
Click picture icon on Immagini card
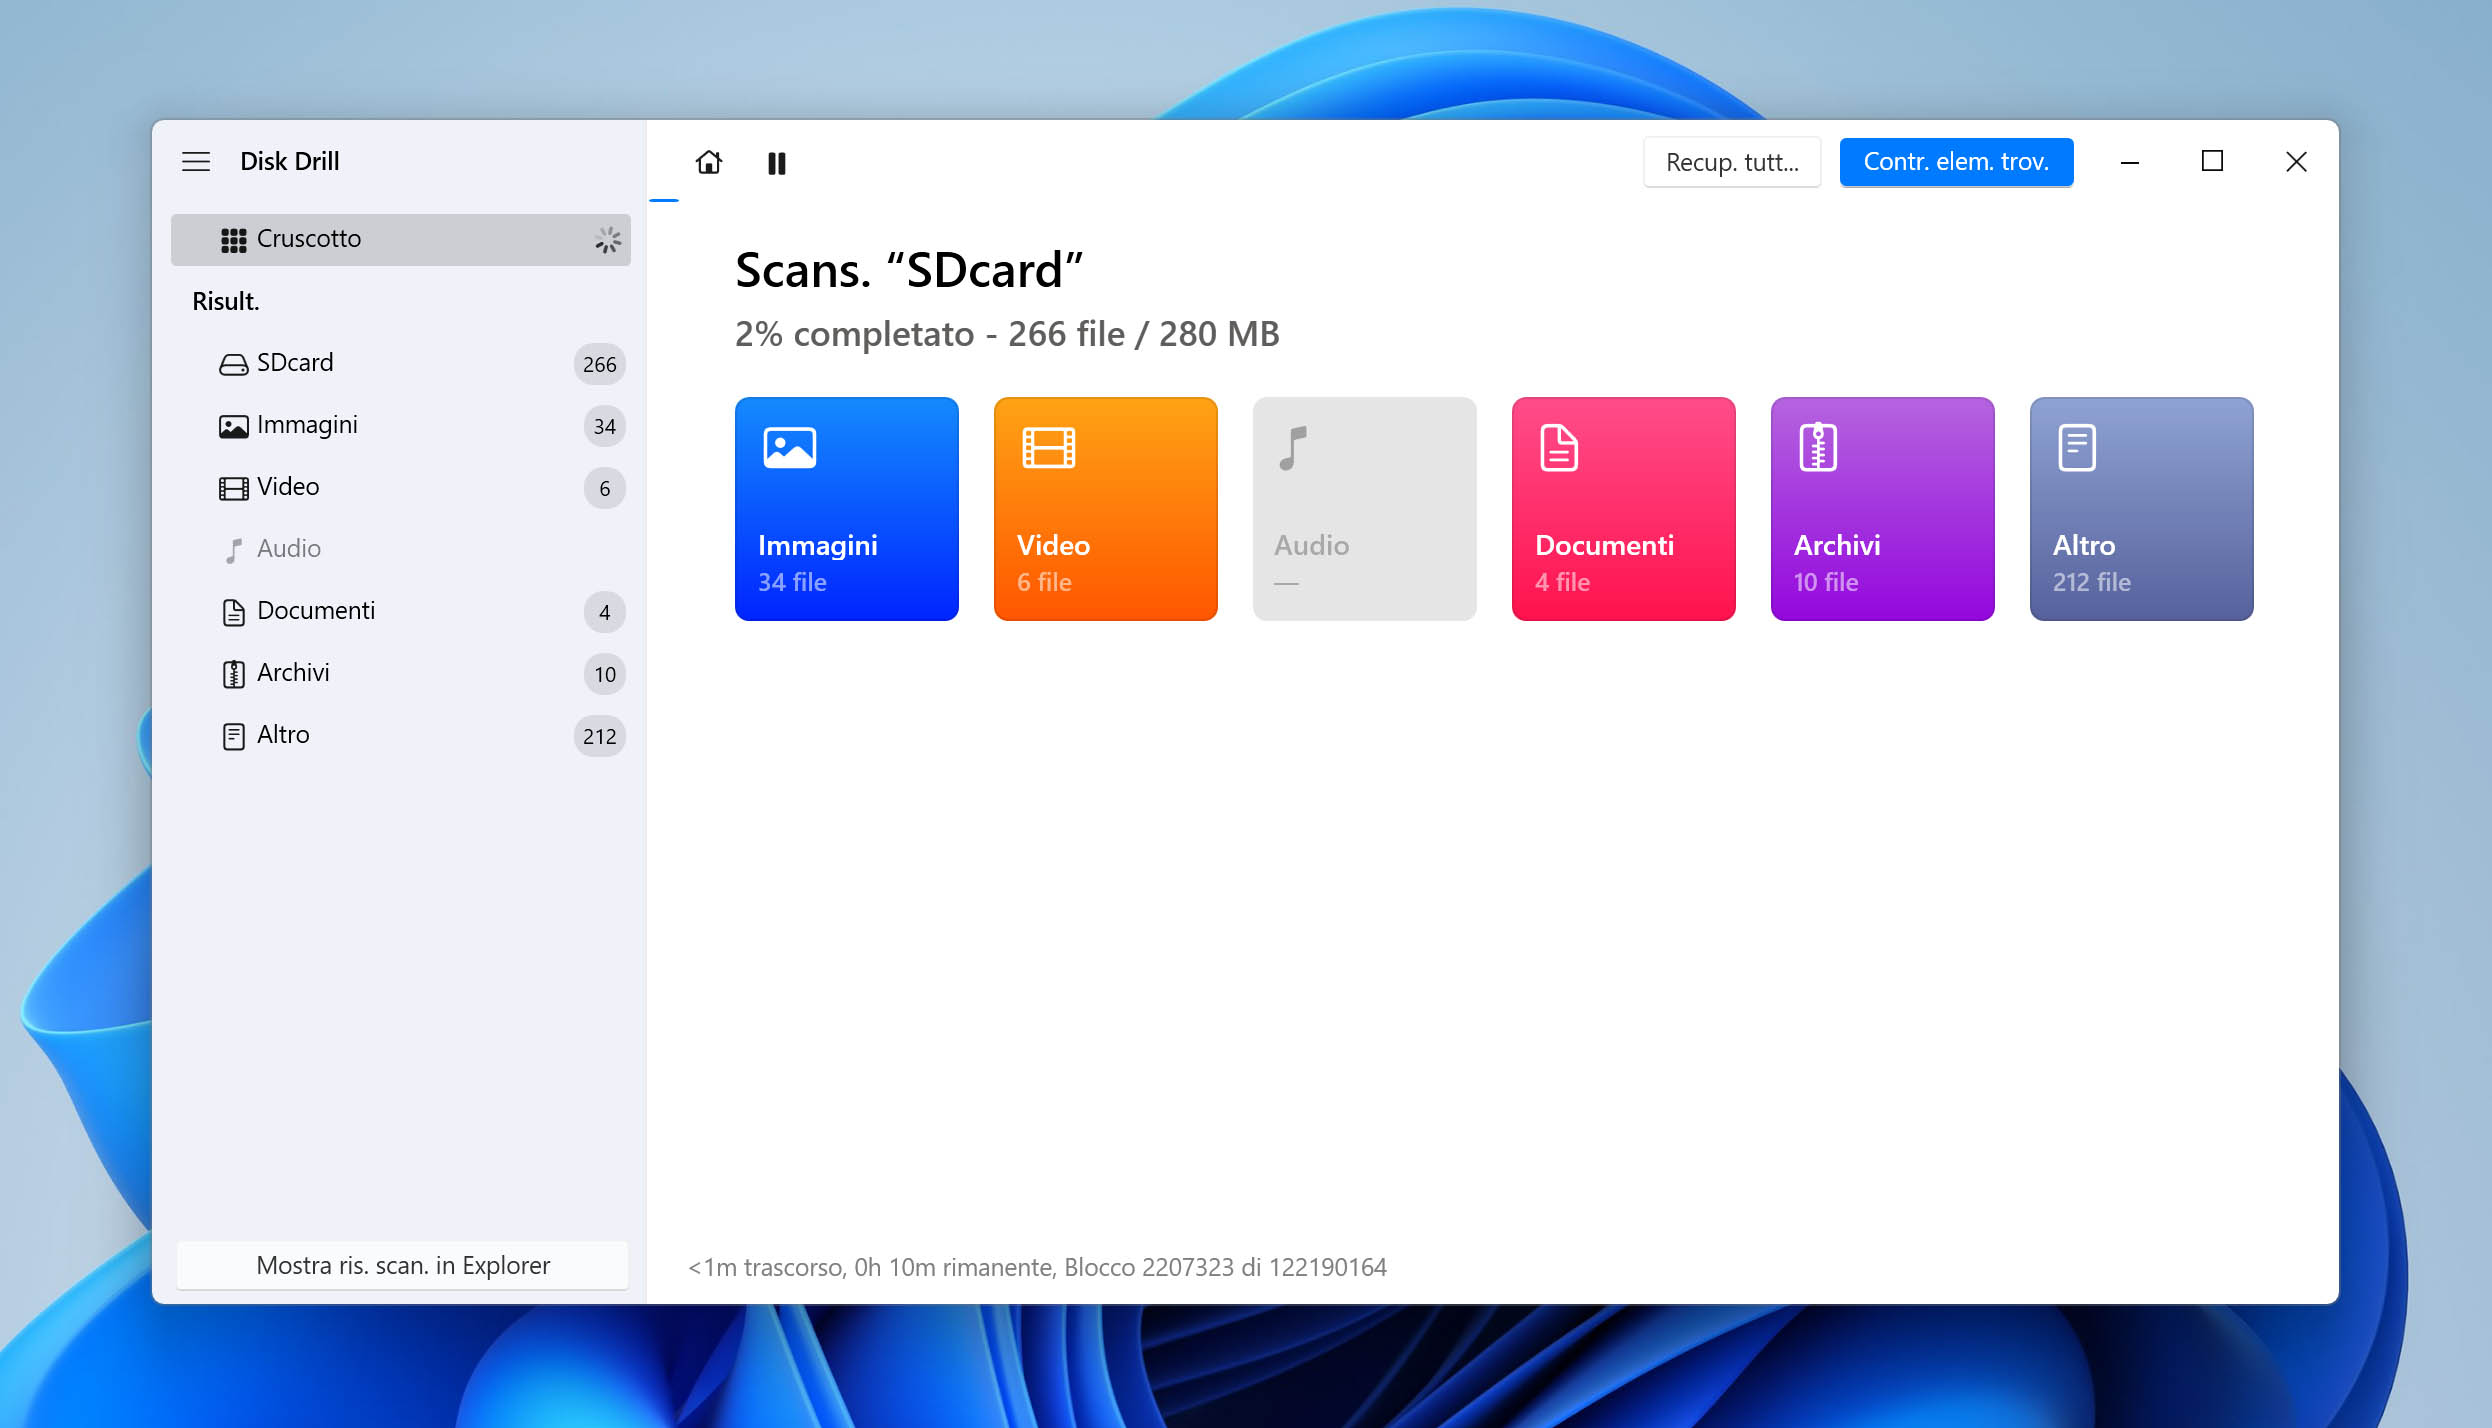[x=790, y=447]
